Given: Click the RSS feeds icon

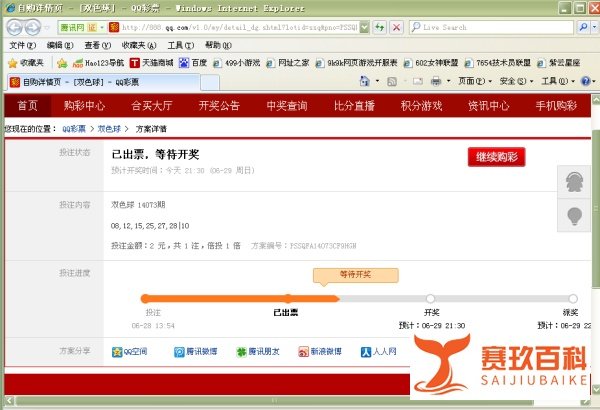Looking at the screenshot, I should click(x=392, y=81).
